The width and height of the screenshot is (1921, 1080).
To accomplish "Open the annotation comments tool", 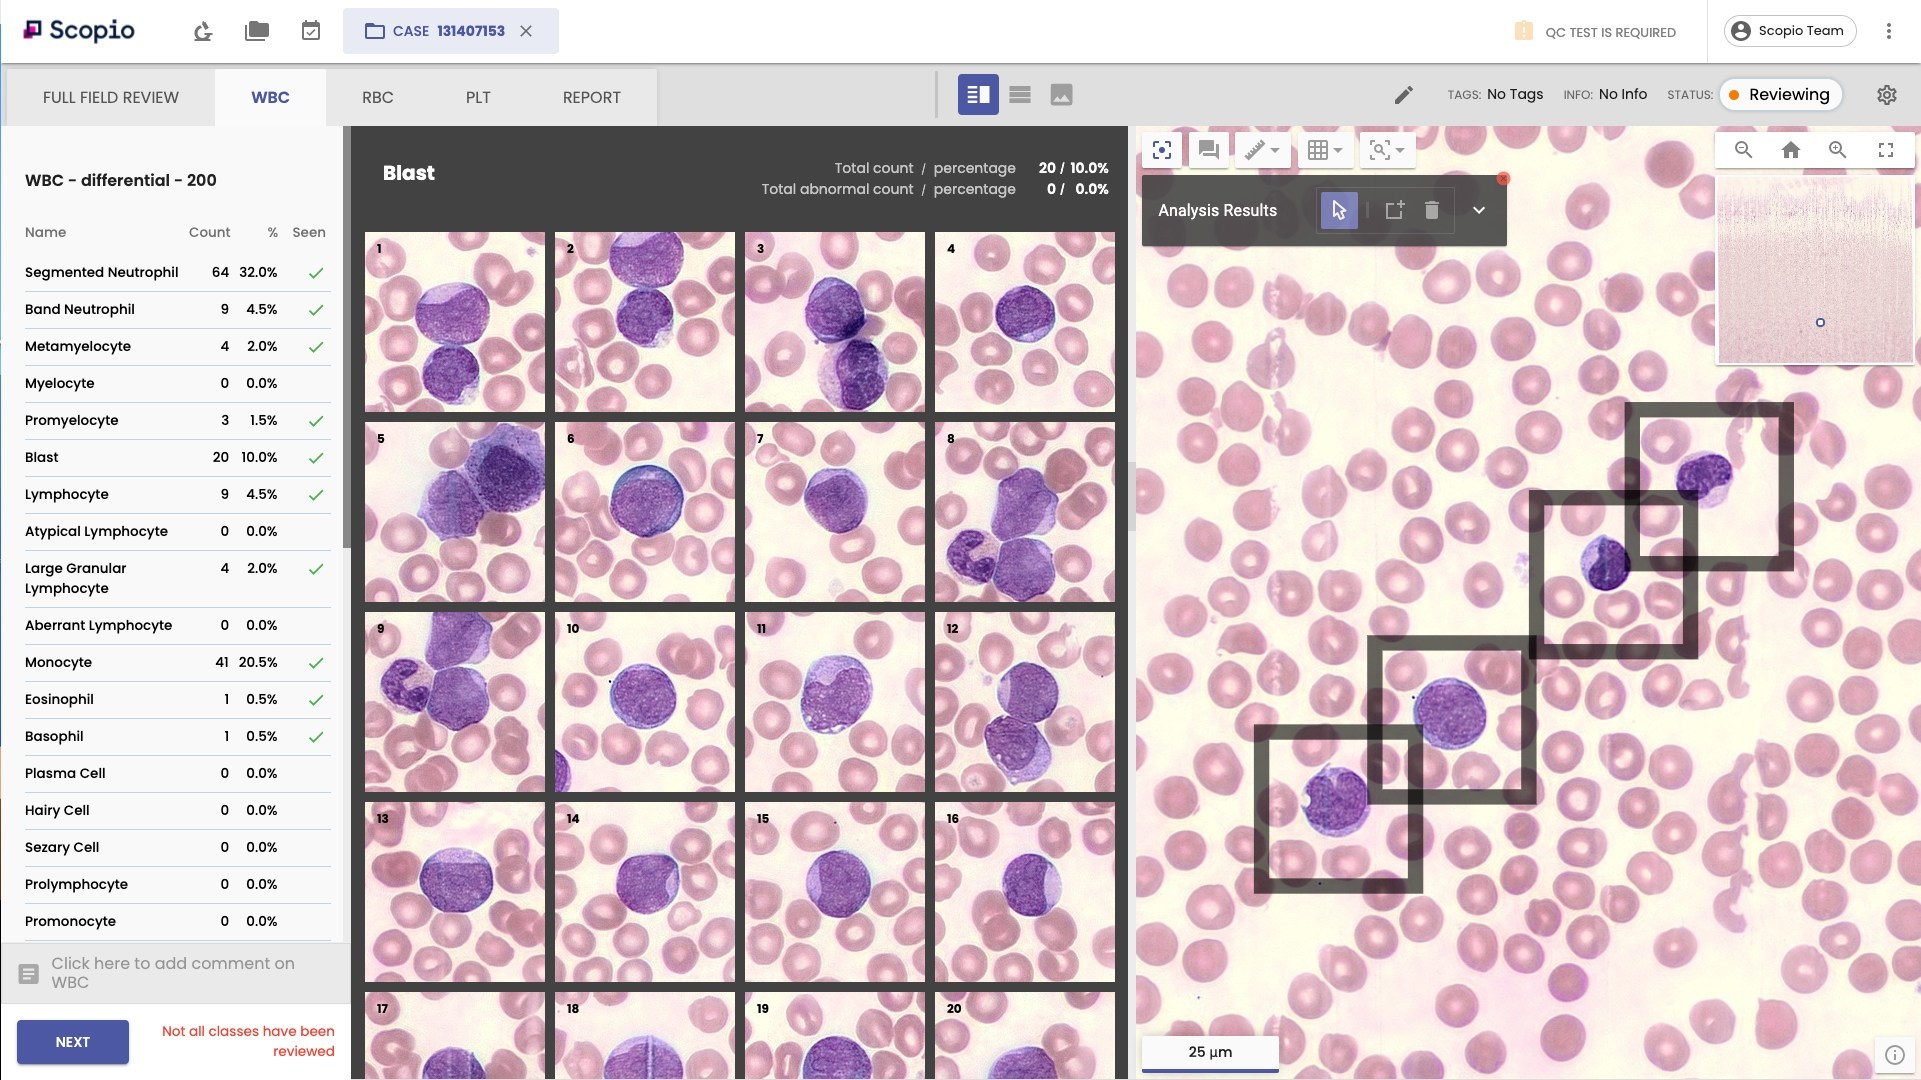I will pos(1208,150).
